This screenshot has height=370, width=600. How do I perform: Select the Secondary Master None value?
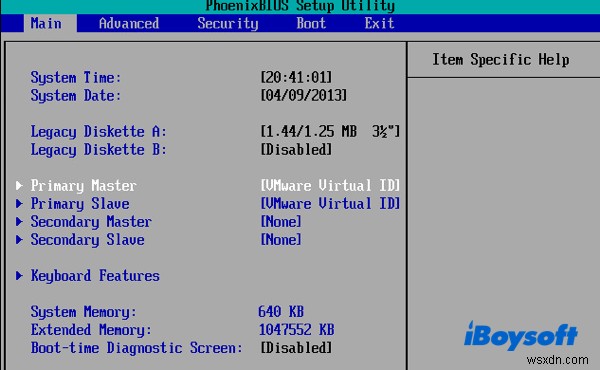click(281, 222)
